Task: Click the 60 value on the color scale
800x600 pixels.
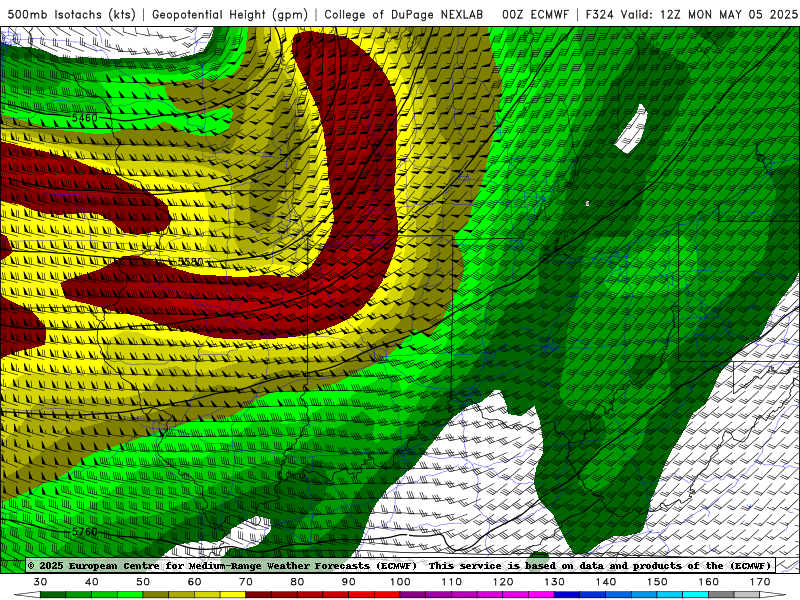Action: pyautogui.click(x=194, y=582)
